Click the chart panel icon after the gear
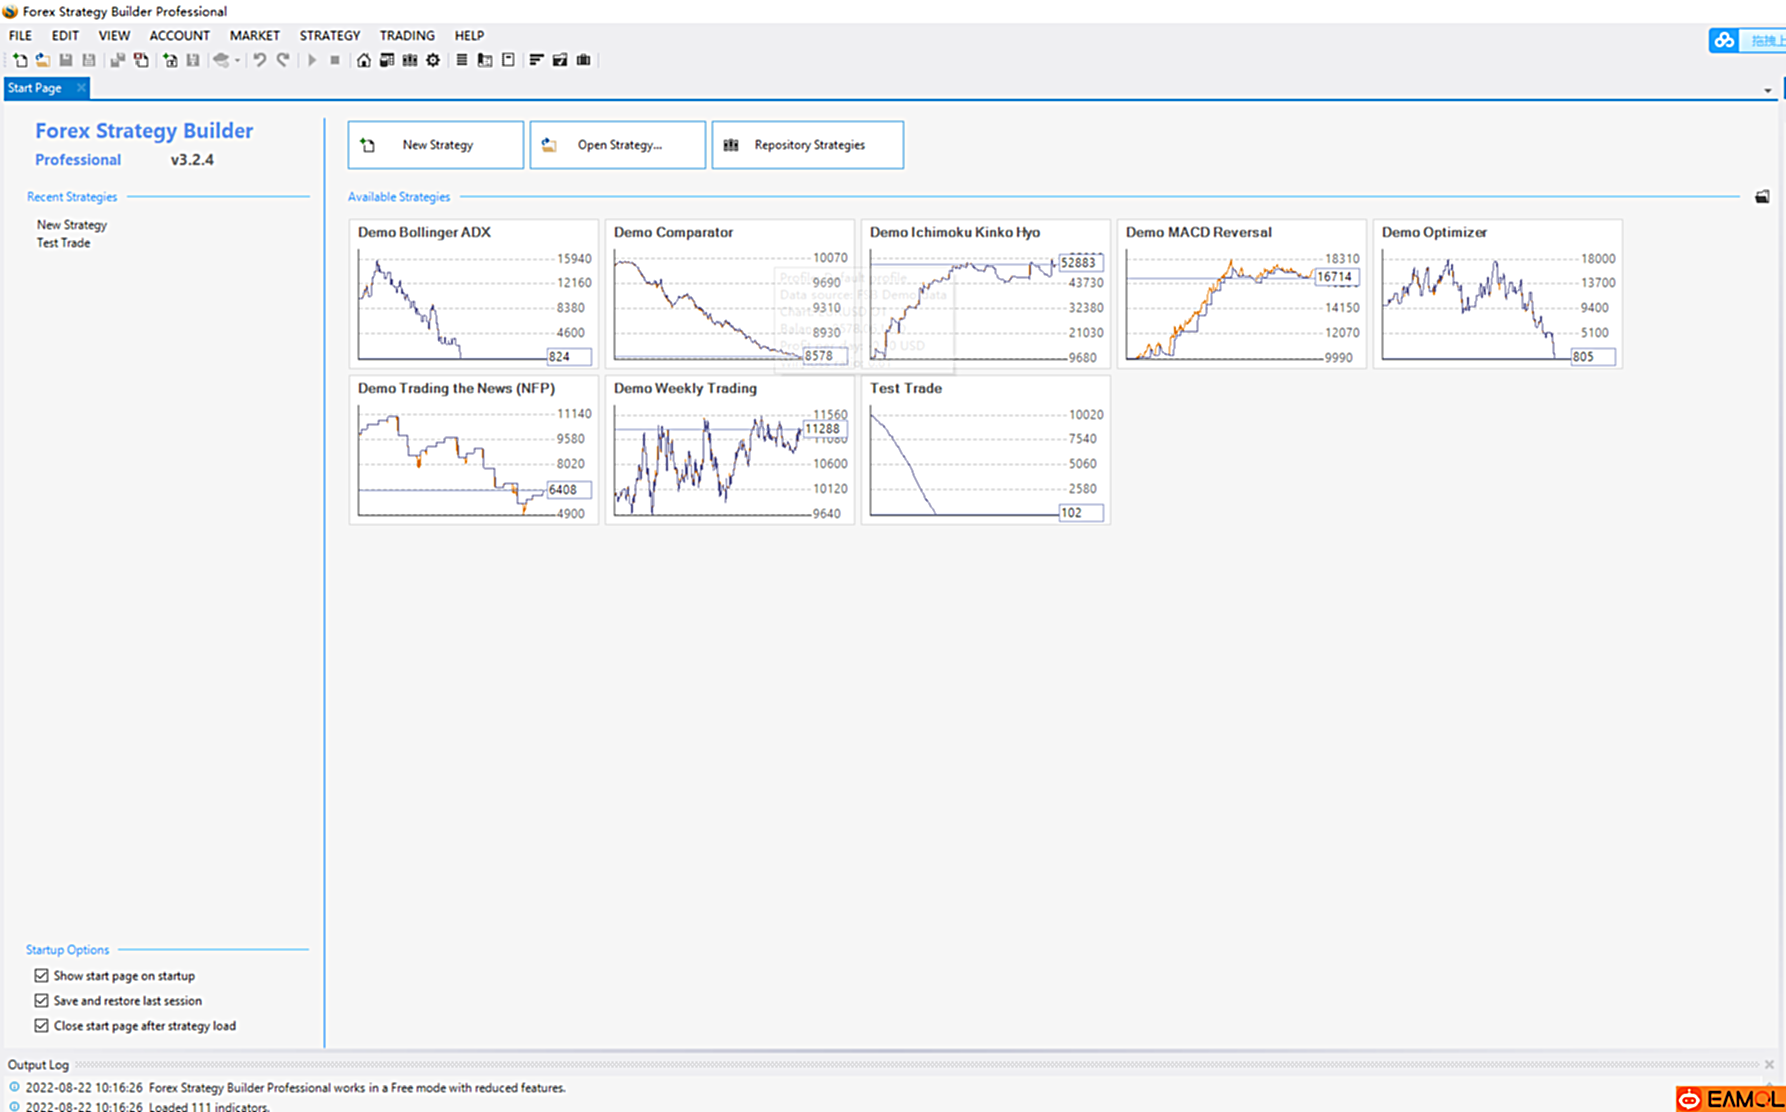Screen dimensions: 1786x1112 [485, 60]
